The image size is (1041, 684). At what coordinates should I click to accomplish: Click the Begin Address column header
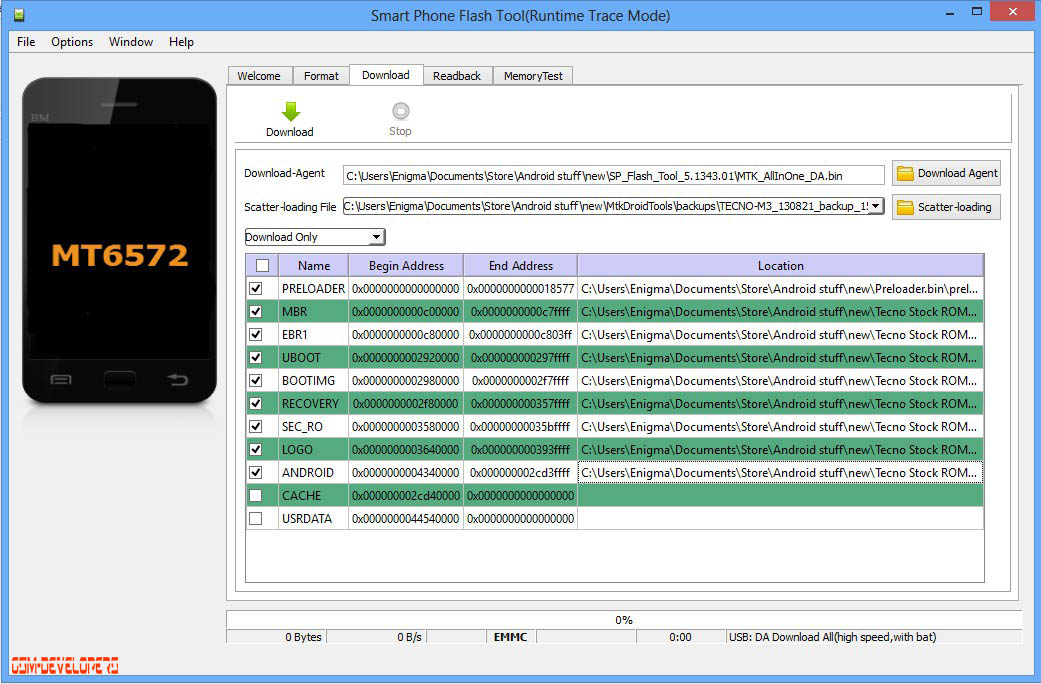tap(406, 266)
